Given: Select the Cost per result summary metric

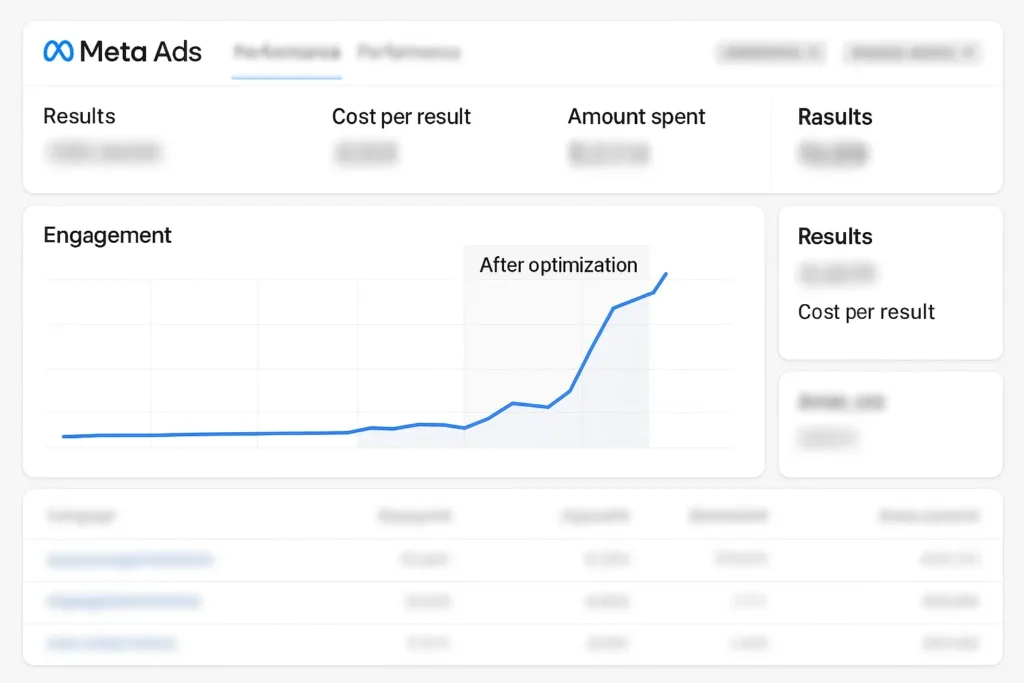Looking at the screenshot, I should coord(401,117).
